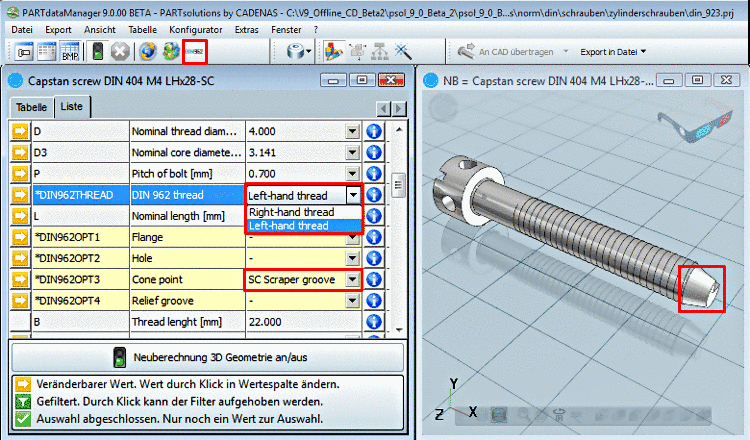750x440 pixels.
Task: Open the Konfigurator menu
Action: (x=196, y=30)
